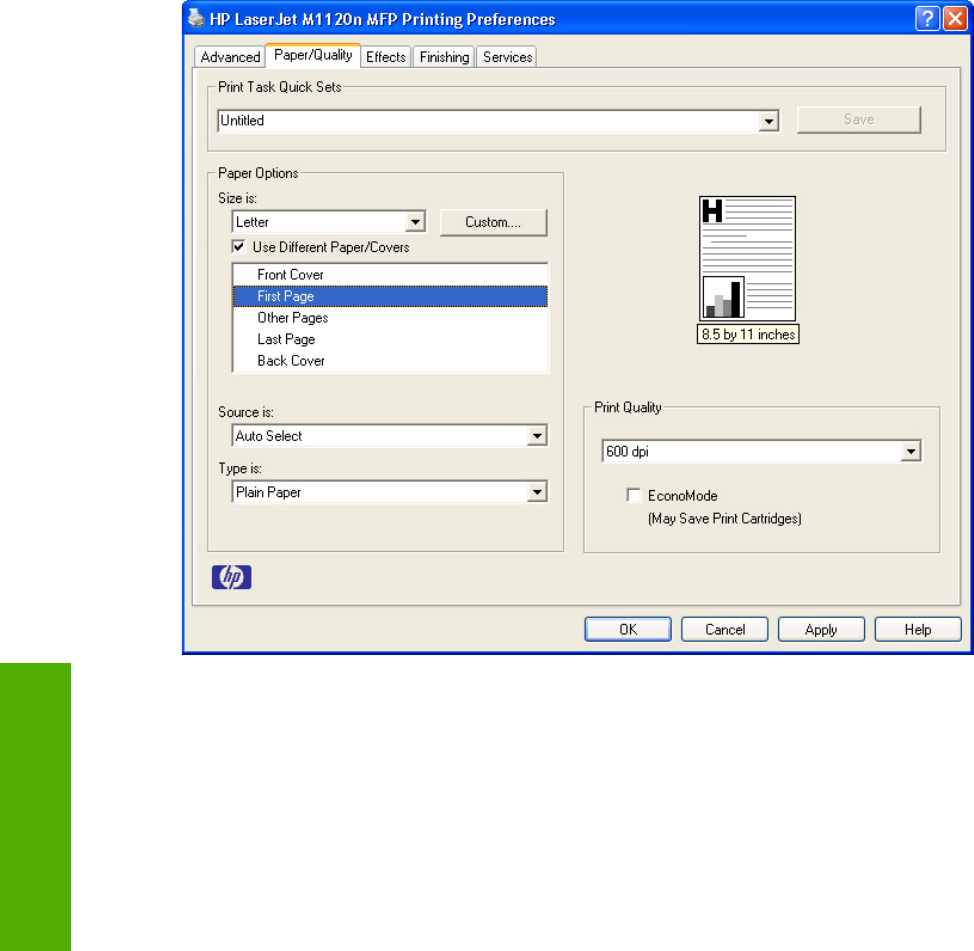Select the Paper/Quality tab
The image size is (974, 951).
[x=313, y=55]
